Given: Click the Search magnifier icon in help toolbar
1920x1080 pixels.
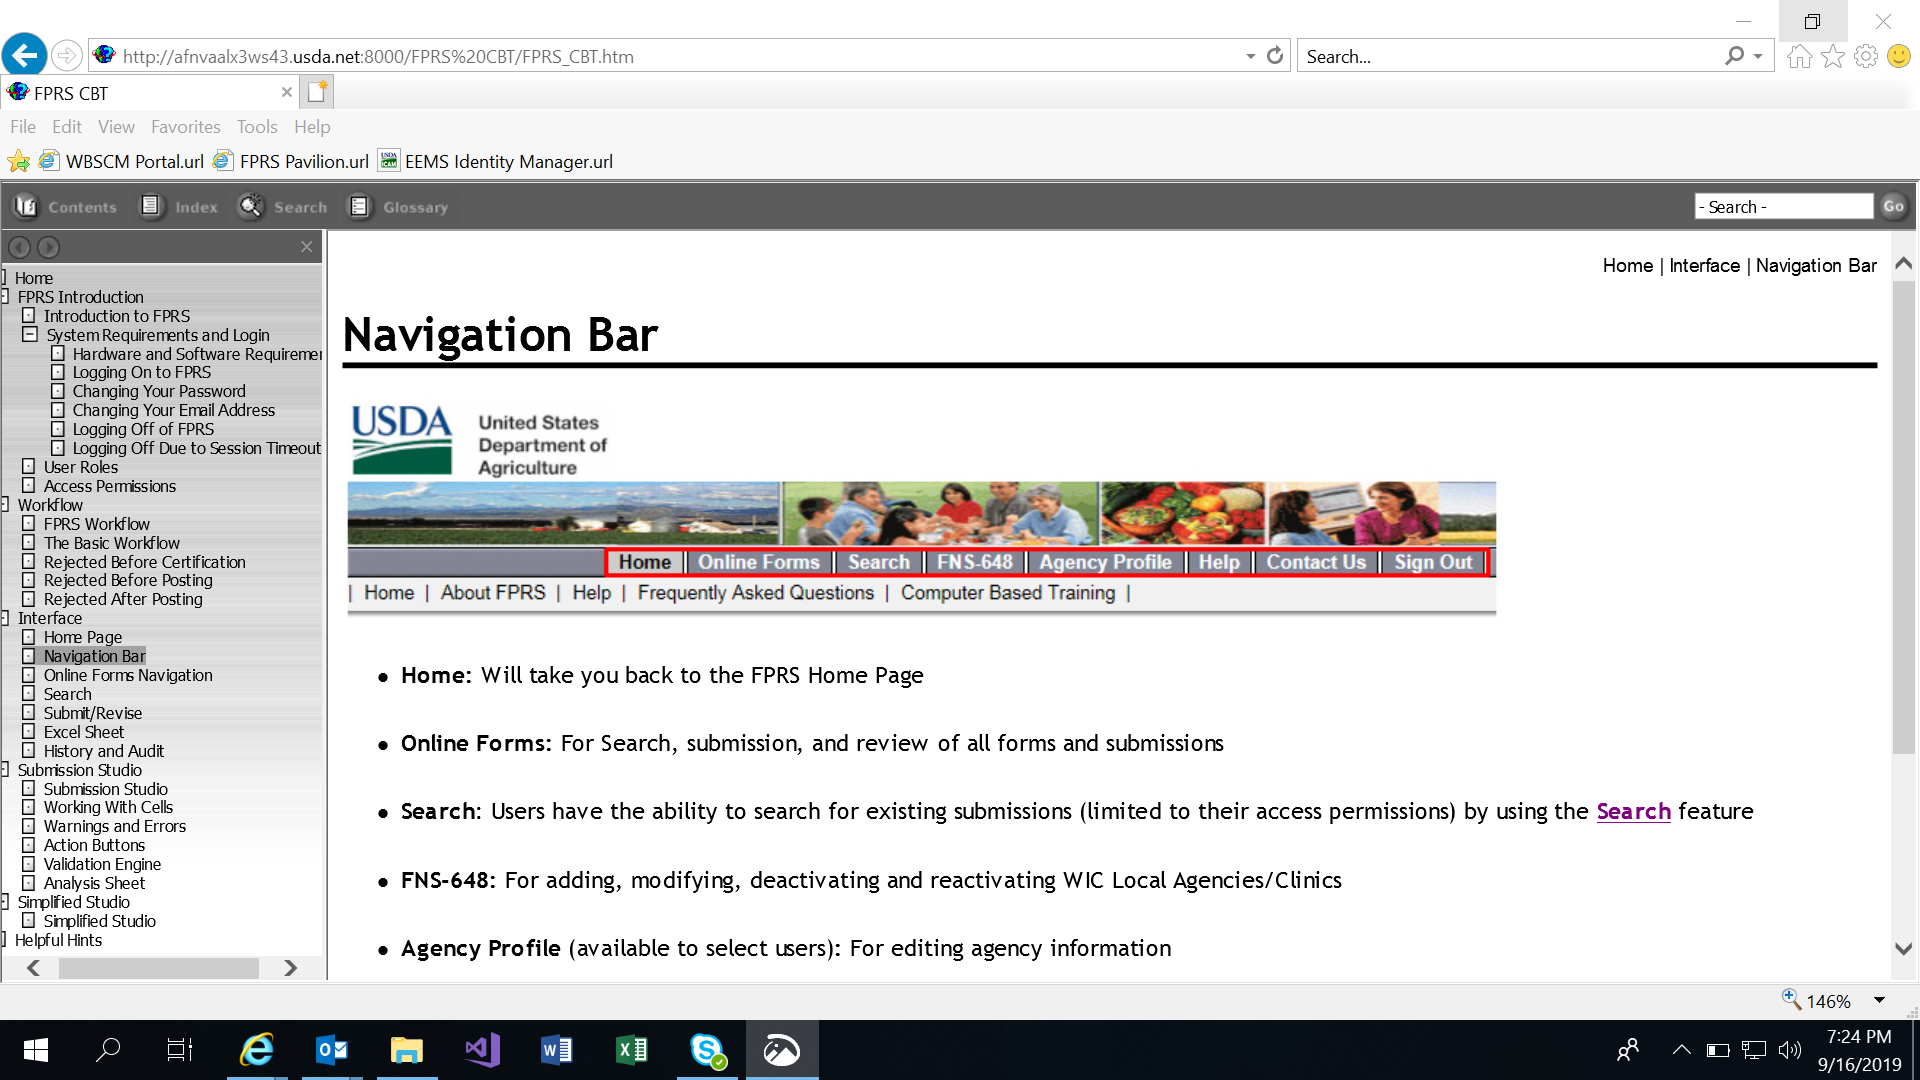Looking at the screenshot, I should pyautogui.click(x=250, y=207).
